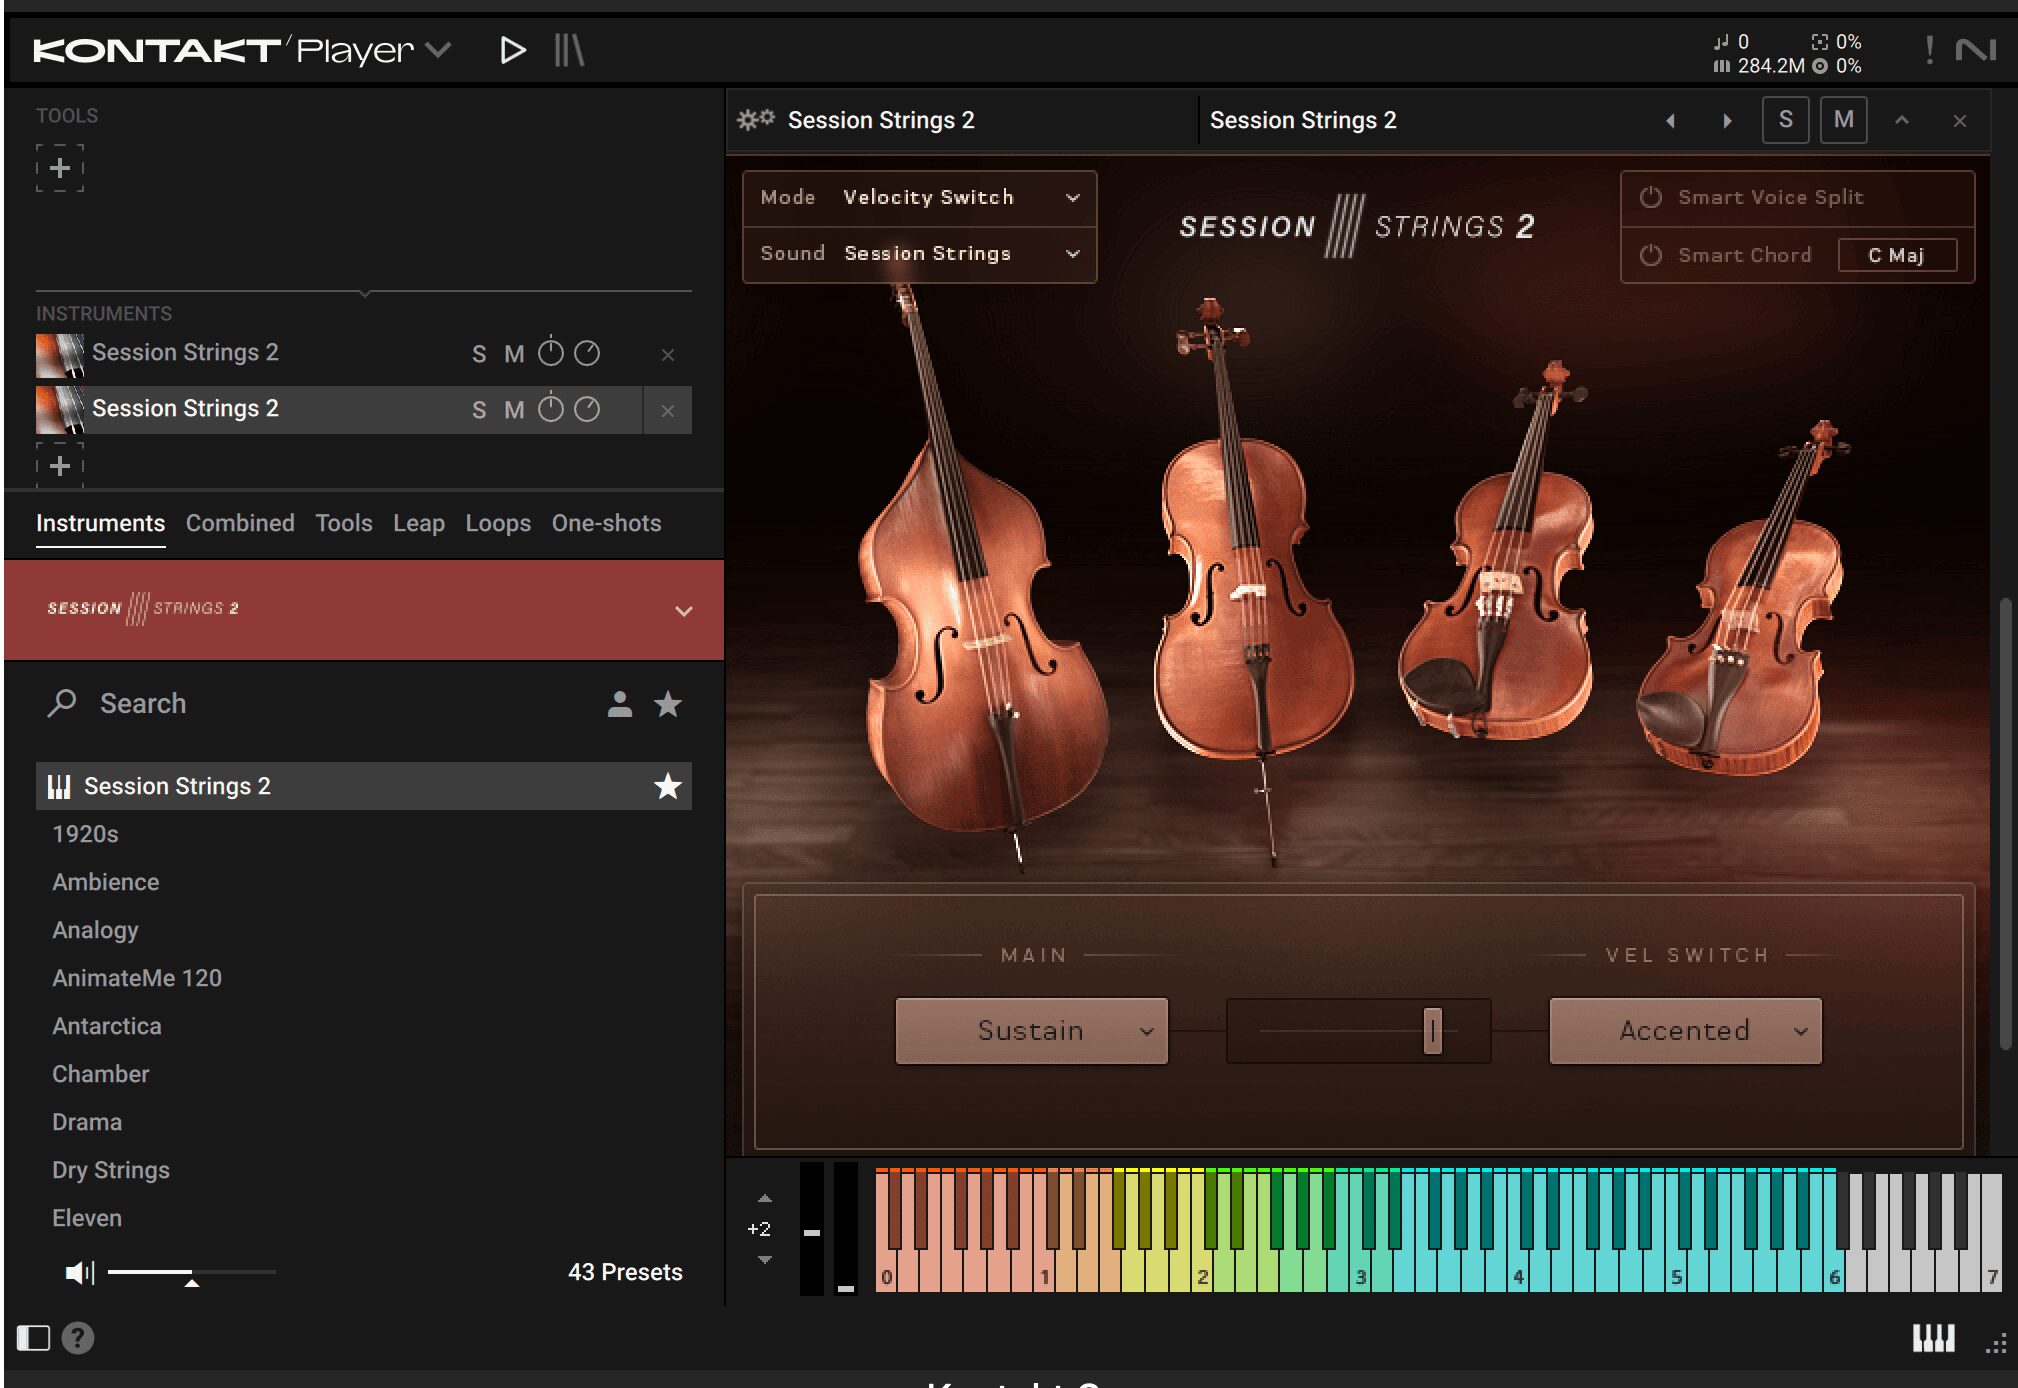Switch to the Combined tab
This screenshot has width=2018, height=1388.
[x=240, y=523]
